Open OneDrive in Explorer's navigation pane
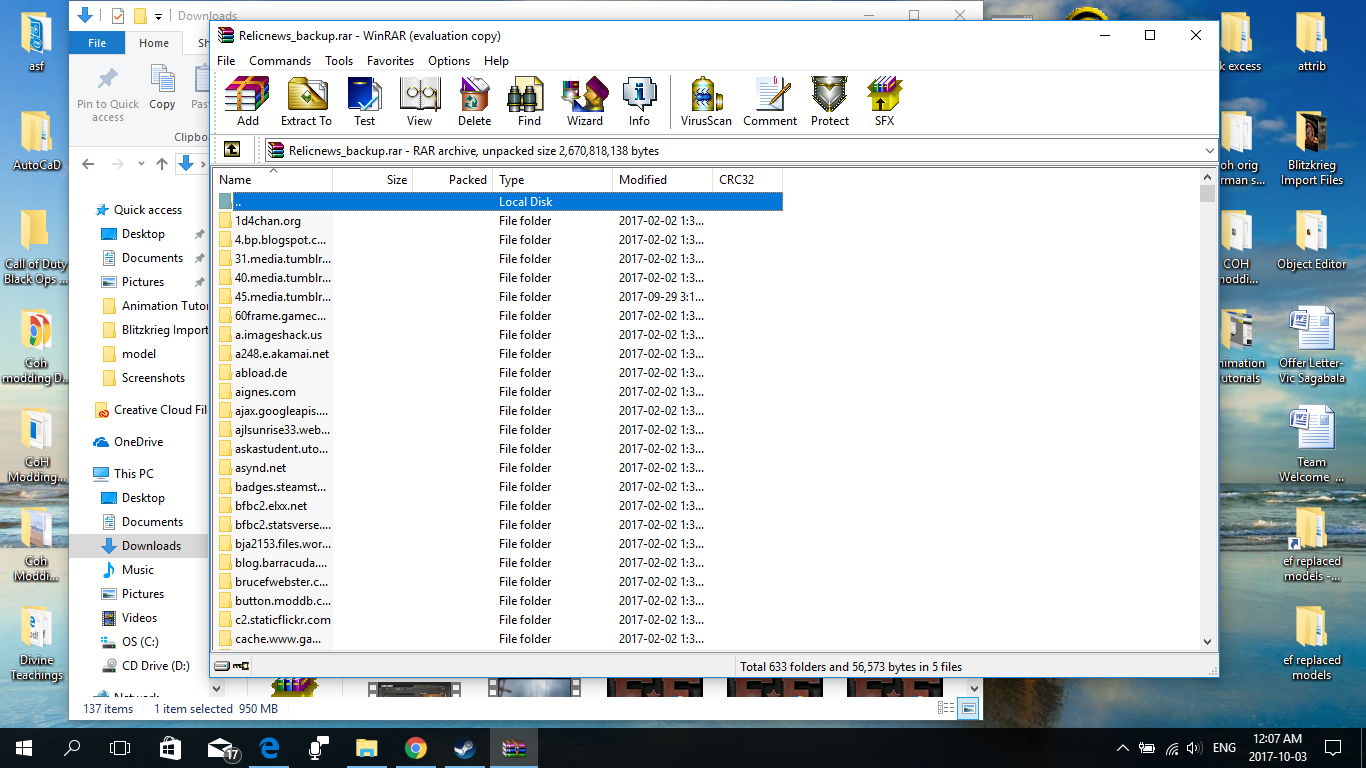Viewport: 1366px width, 768px height. 139,442
